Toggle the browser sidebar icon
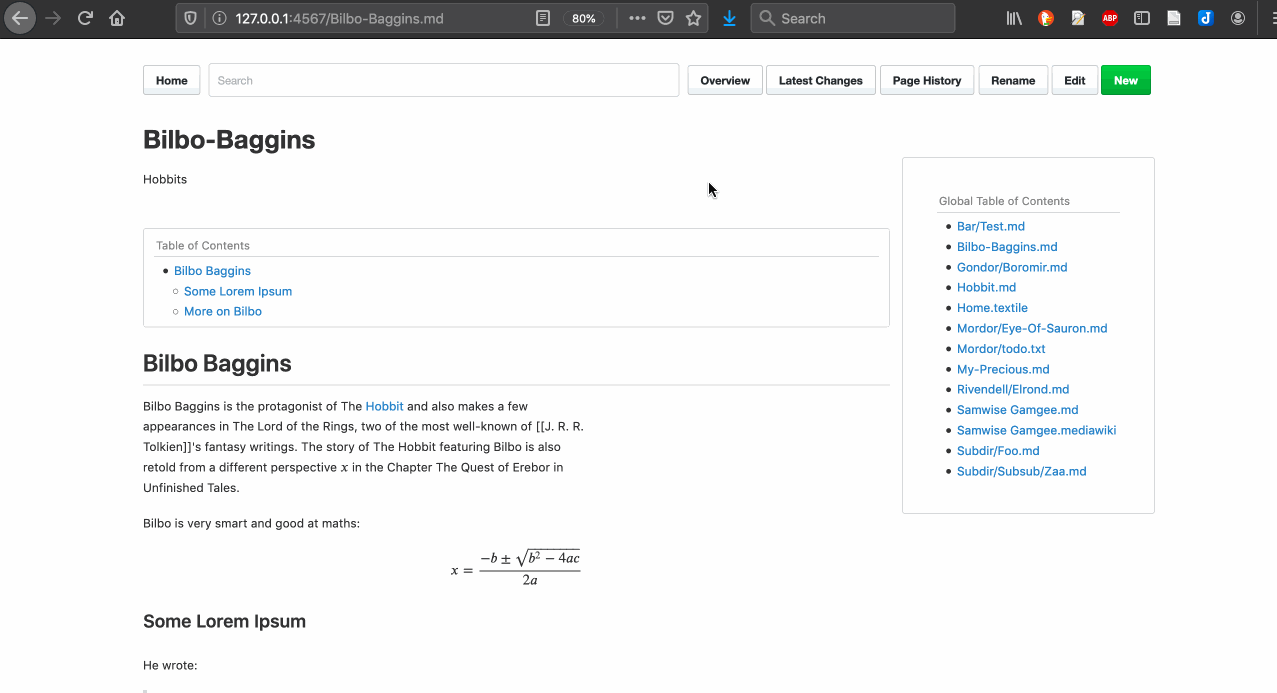The height and width of the screenshot is (693, 1277). (x=1142, y=18)
